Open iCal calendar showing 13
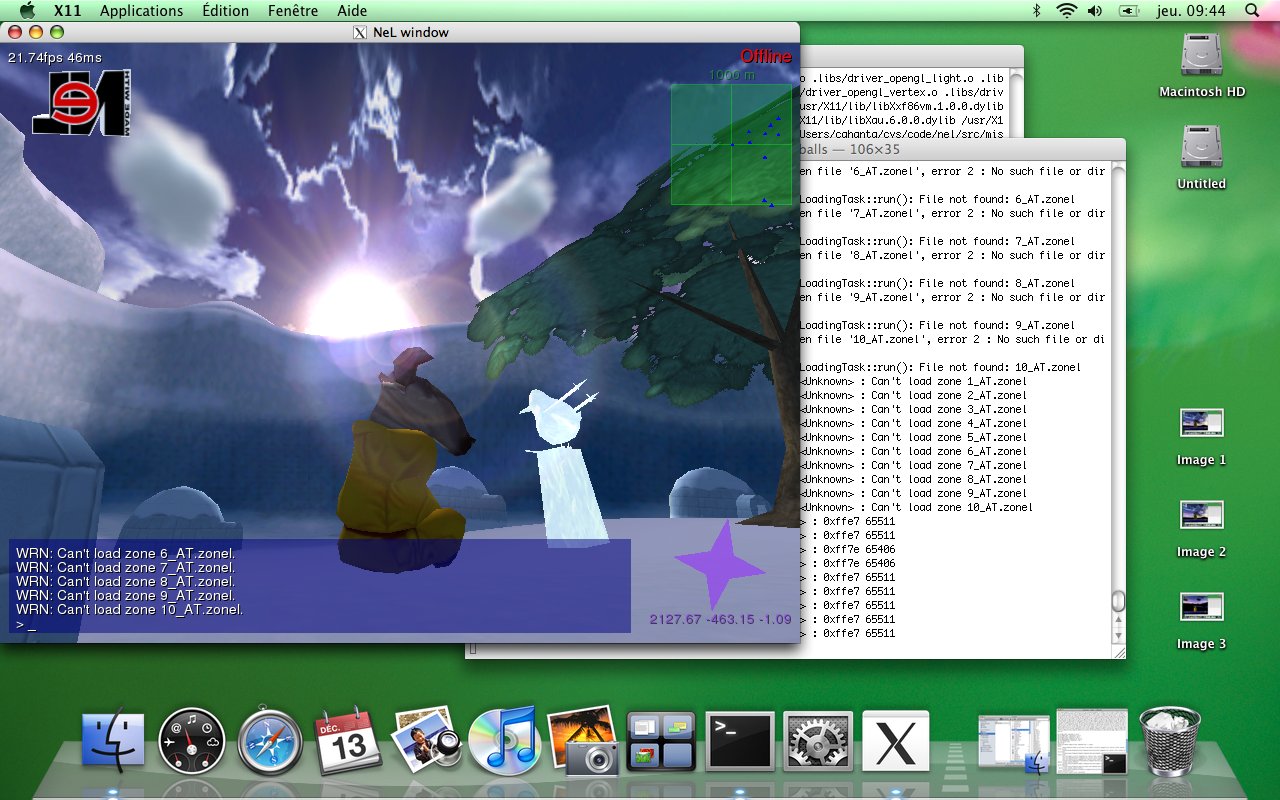Screen dimensions: 1280x800 [x=348, y=741]
